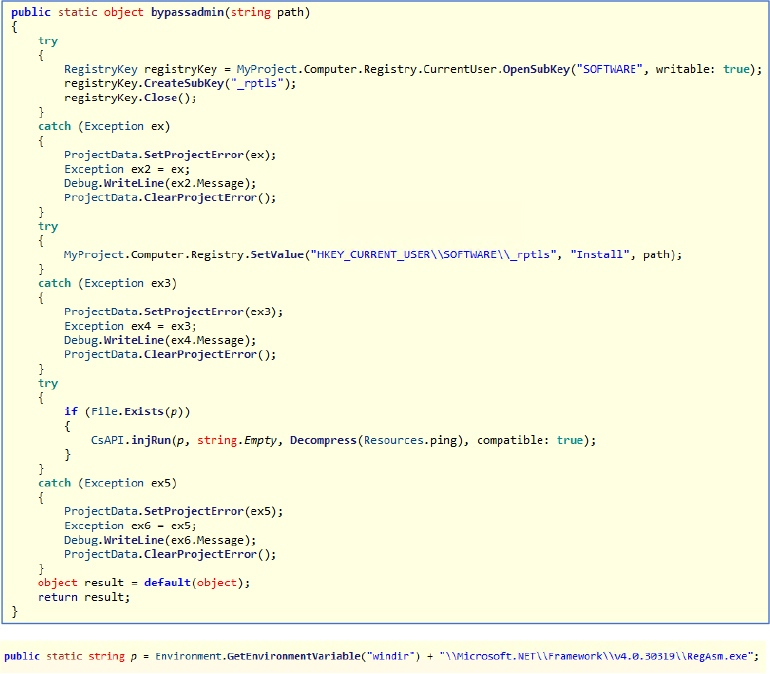
Task: Click 'RegistryKey registryKey' variable declaration
Action: tap(140, 69)
